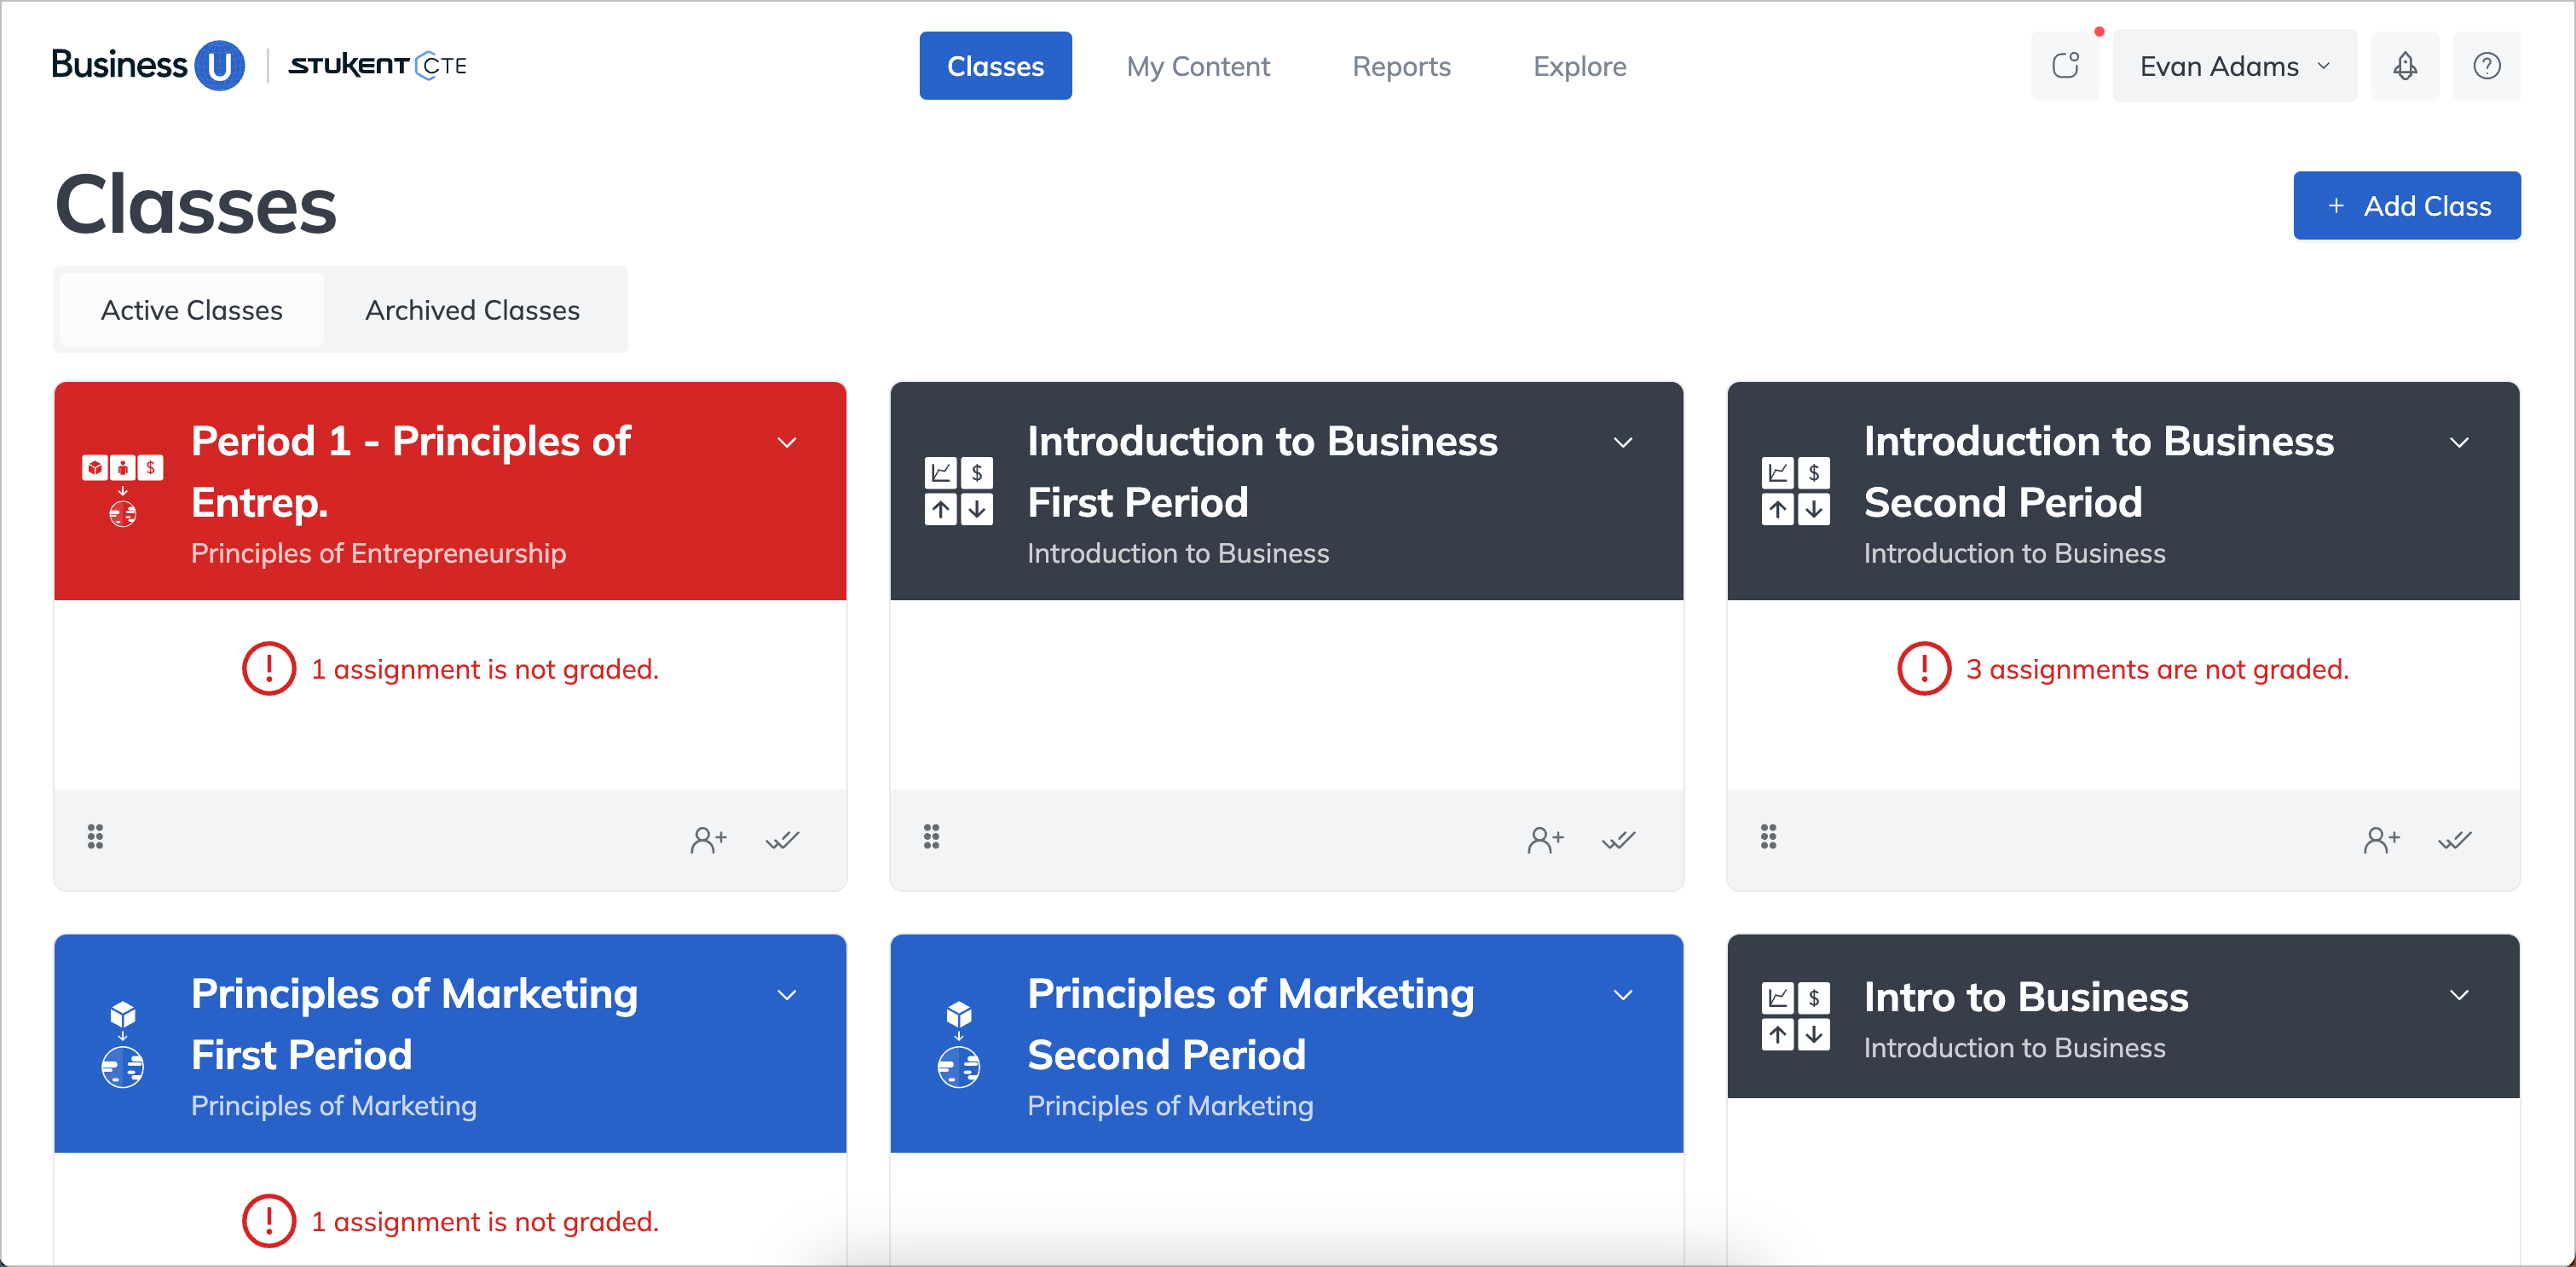Open the Explore tab
The width and height of the screenshot is (2576, 1267).
(1579, 66)
